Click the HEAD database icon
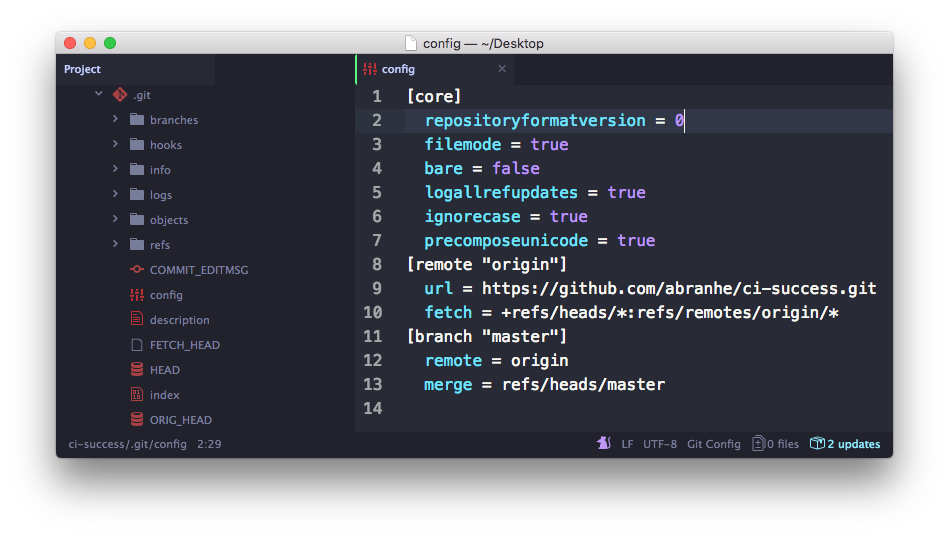Screen dimensions: 949x538 coord(137,369)
